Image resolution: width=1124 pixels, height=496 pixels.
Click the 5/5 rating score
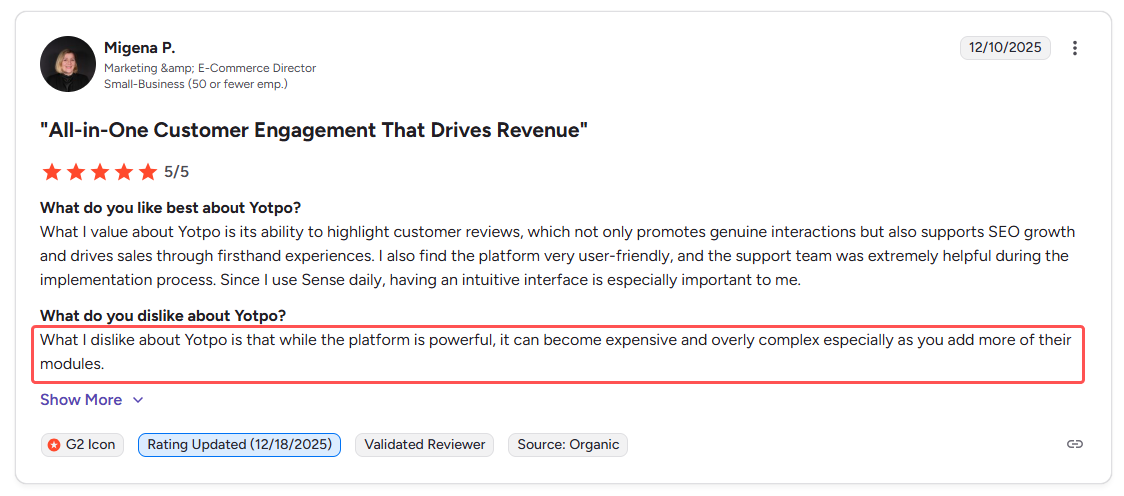coord(176,172)
